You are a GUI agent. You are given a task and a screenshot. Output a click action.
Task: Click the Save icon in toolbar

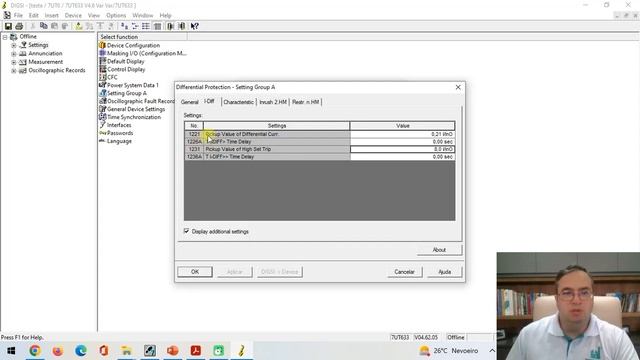(x=8, y=26)
